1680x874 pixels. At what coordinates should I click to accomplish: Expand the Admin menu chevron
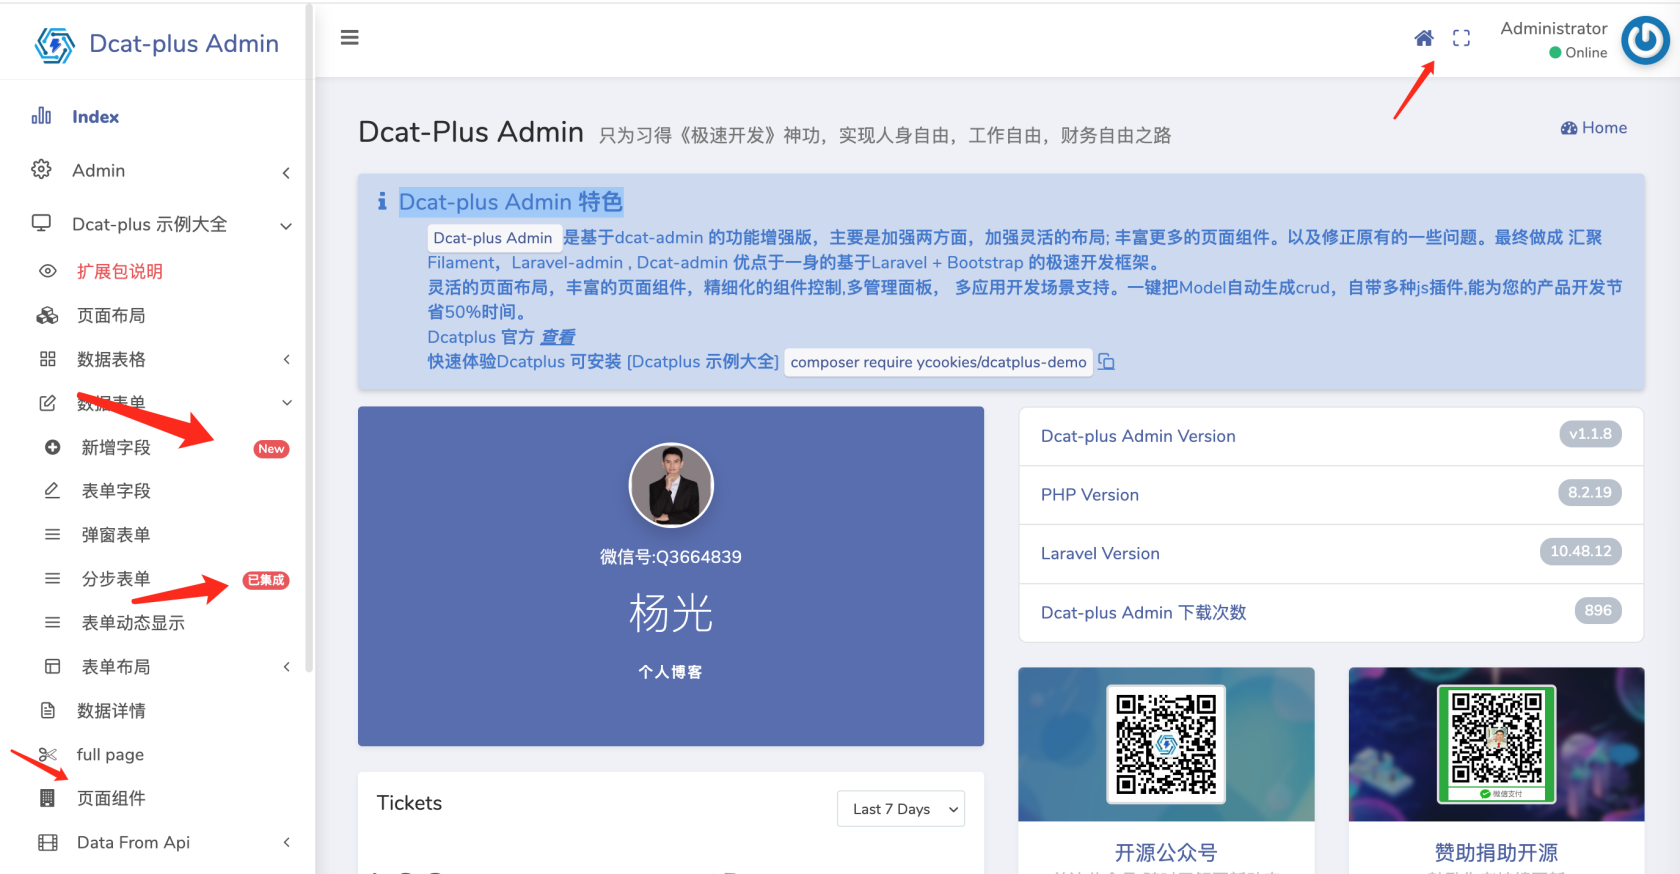point(286,173)
